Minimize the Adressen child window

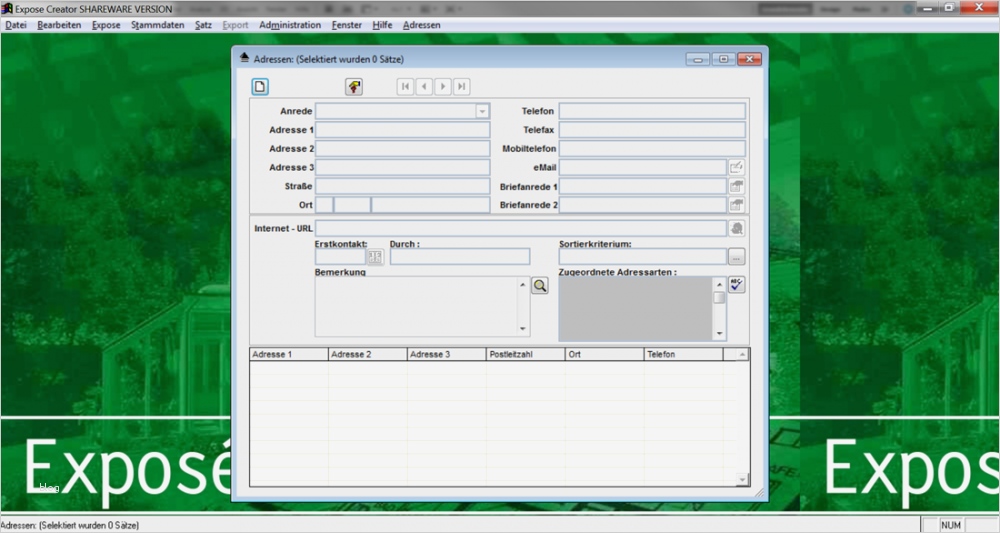pyautogui.click(x=698, y=59)
